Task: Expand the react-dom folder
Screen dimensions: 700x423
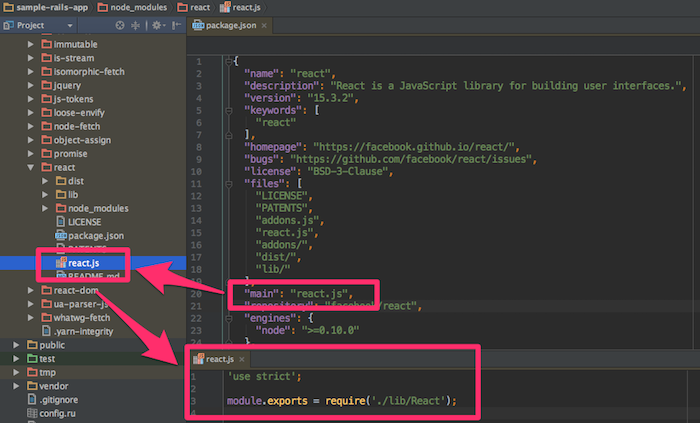Action: coord(30,290)
